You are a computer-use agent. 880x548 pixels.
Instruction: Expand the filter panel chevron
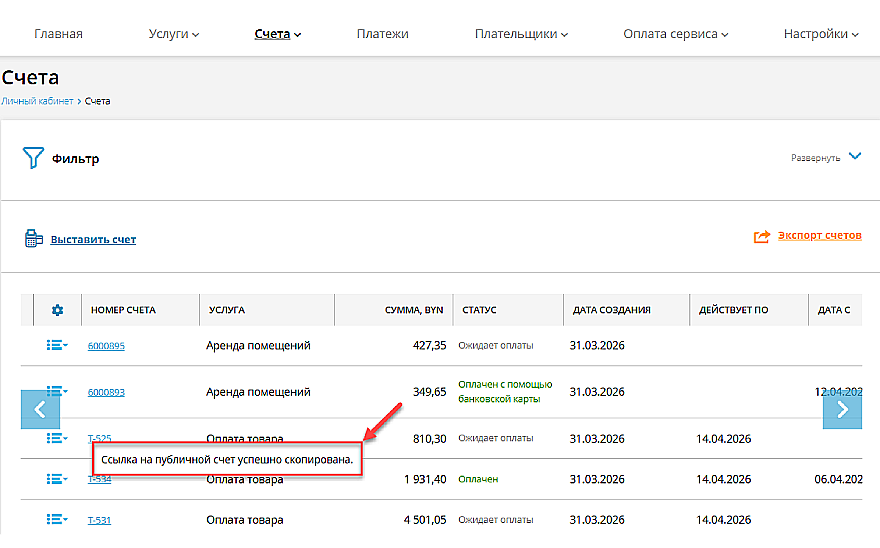[854, 156]
